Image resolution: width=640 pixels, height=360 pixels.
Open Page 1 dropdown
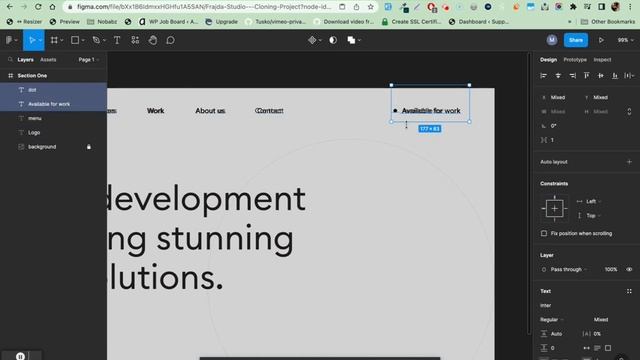[89, 60]
